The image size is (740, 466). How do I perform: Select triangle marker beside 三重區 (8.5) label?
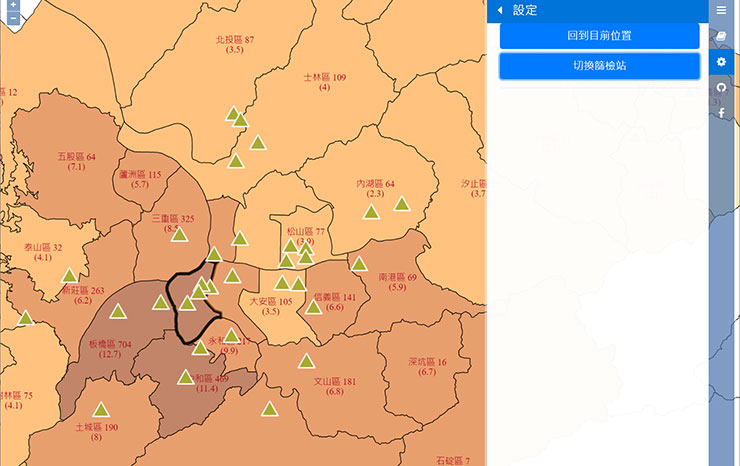[179, 235]
